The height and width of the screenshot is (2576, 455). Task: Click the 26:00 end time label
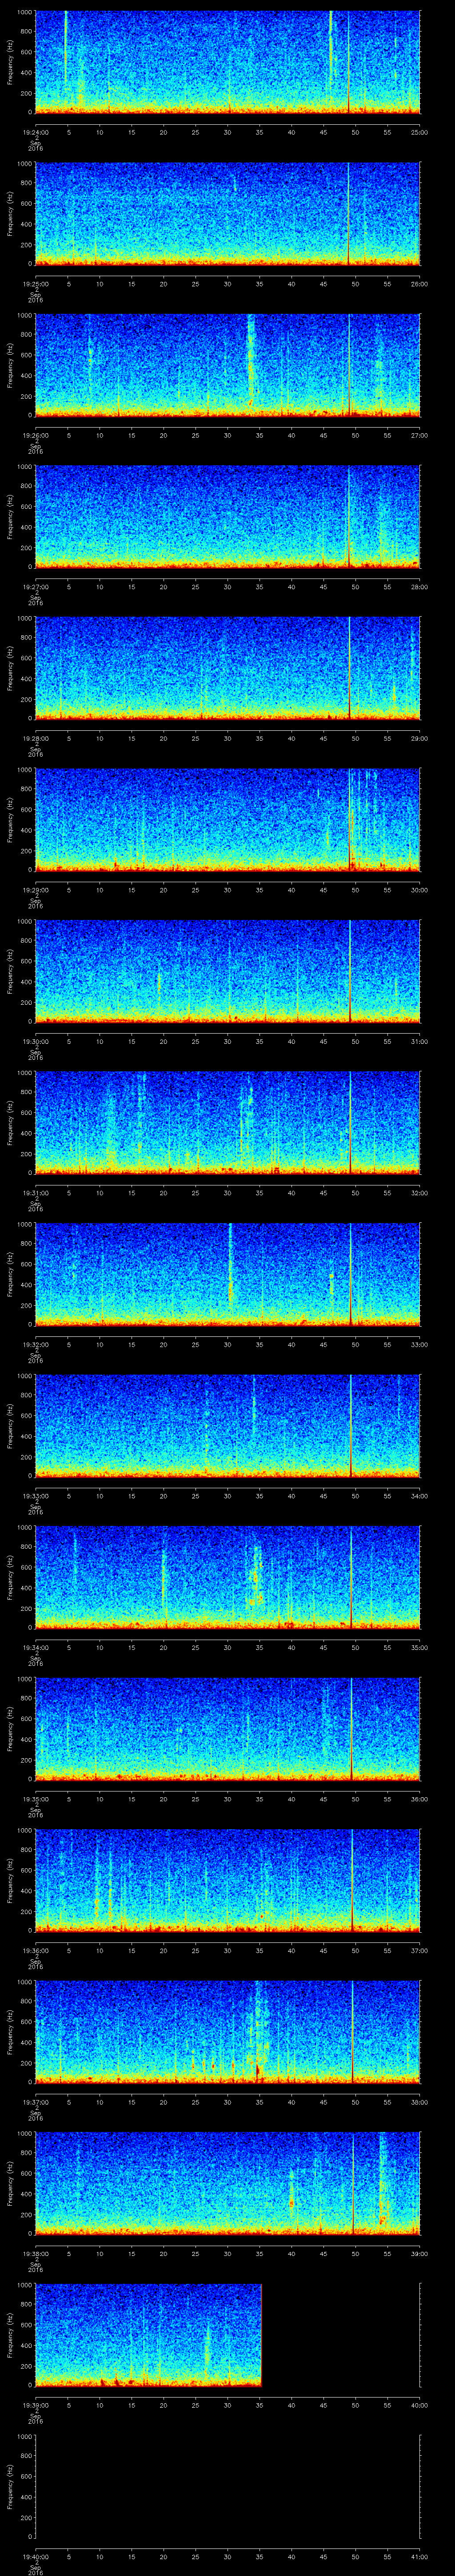419,284
